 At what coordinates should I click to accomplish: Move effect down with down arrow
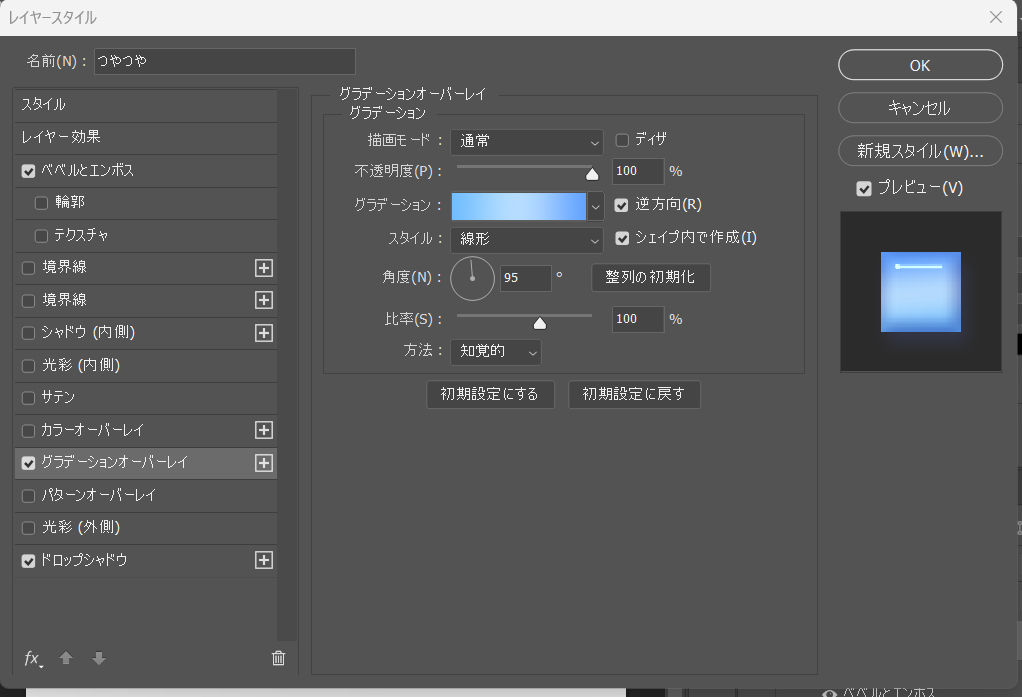click(x=99, y=658)
